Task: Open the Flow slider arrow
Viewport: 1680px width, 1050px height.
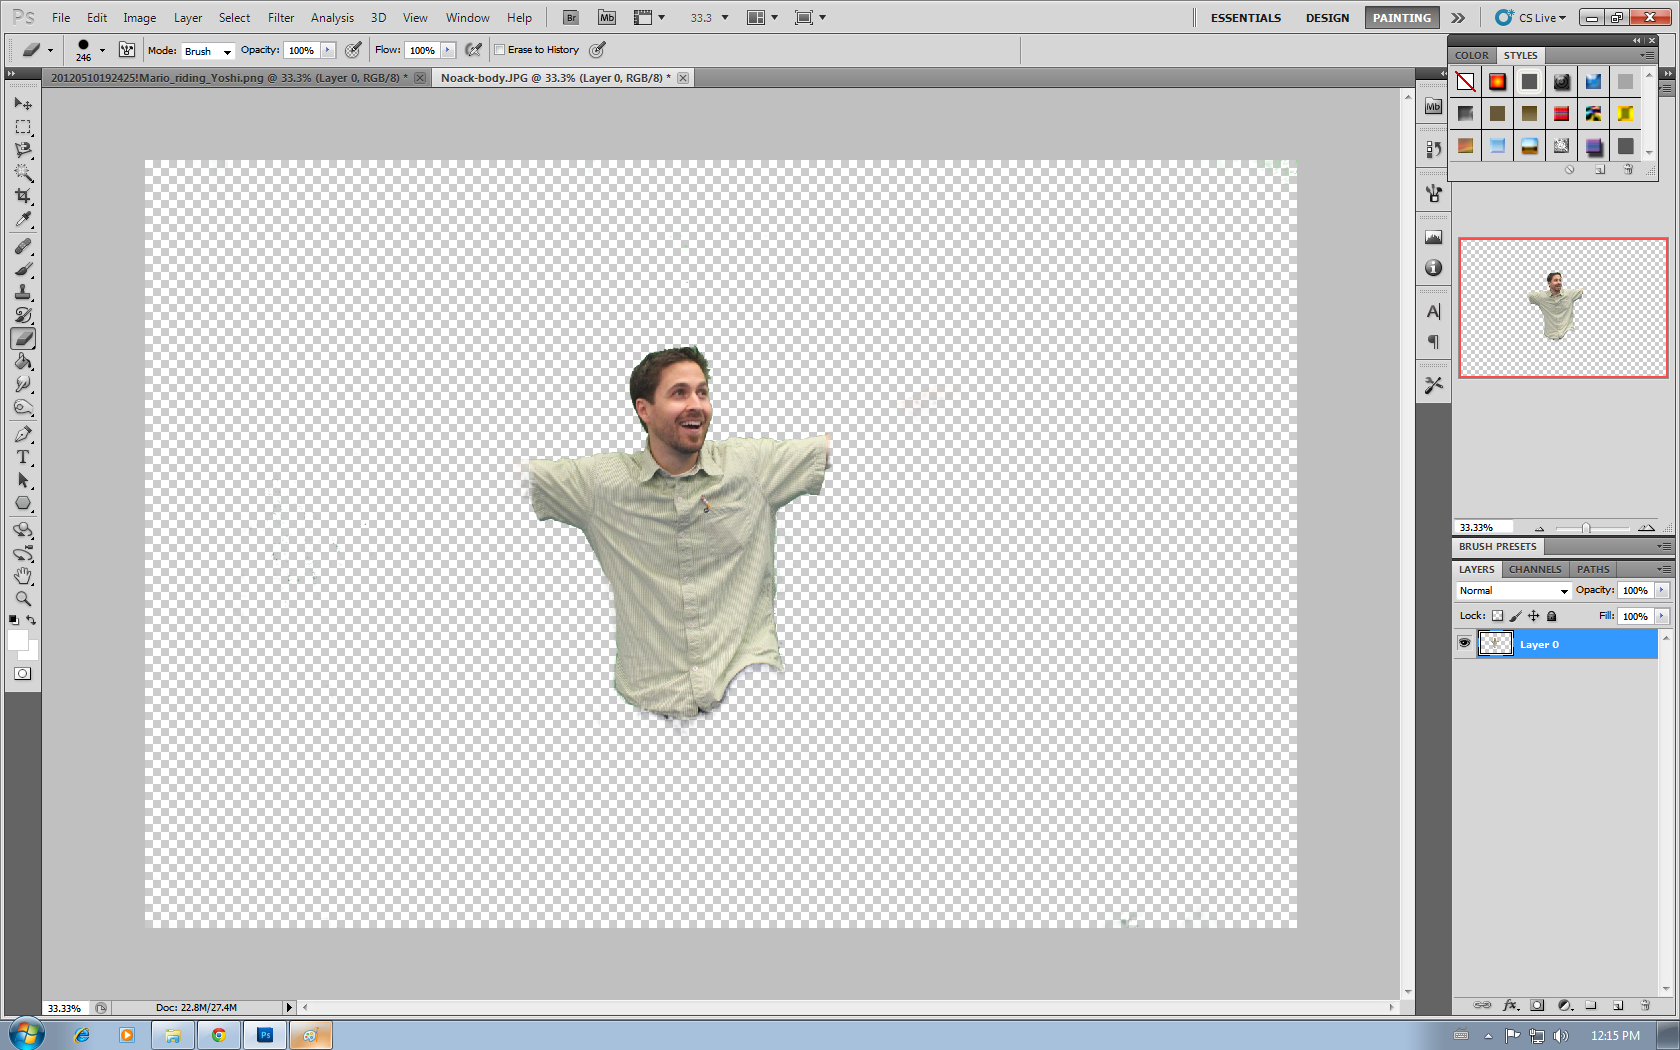Action: (x=448, y=50)
